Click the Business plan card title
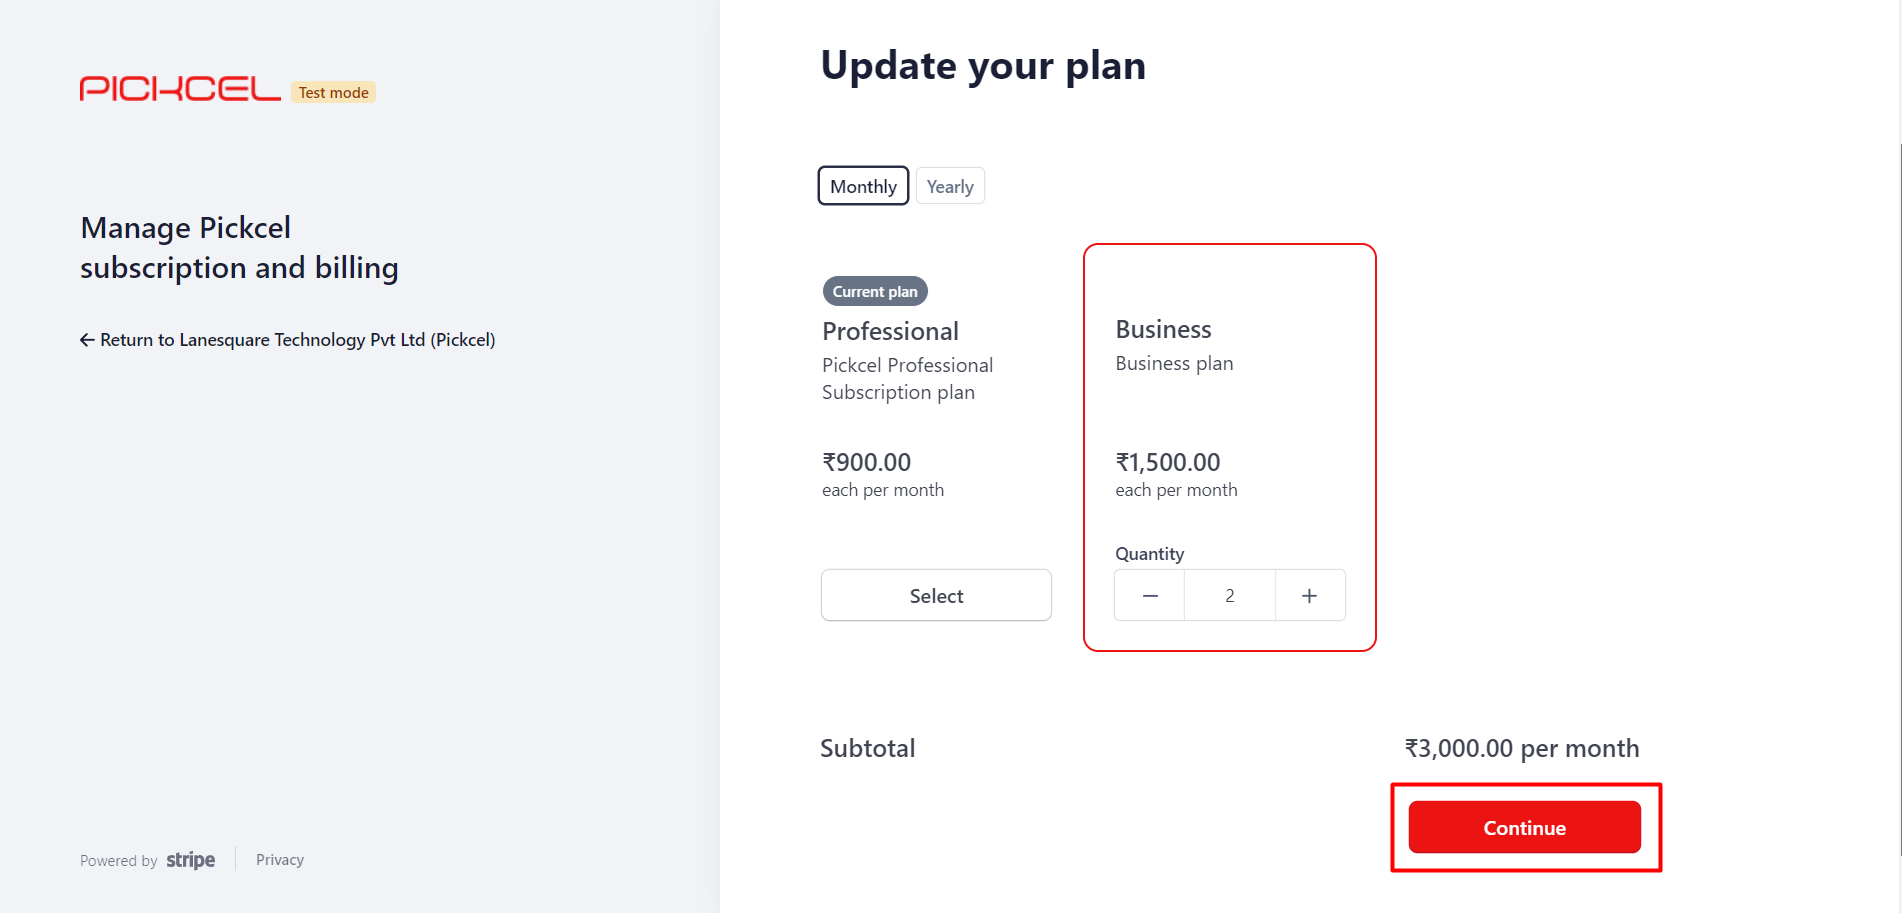Image resolution: width=1902 pixels, height=913 pixels. click(x=1164, y=329)
